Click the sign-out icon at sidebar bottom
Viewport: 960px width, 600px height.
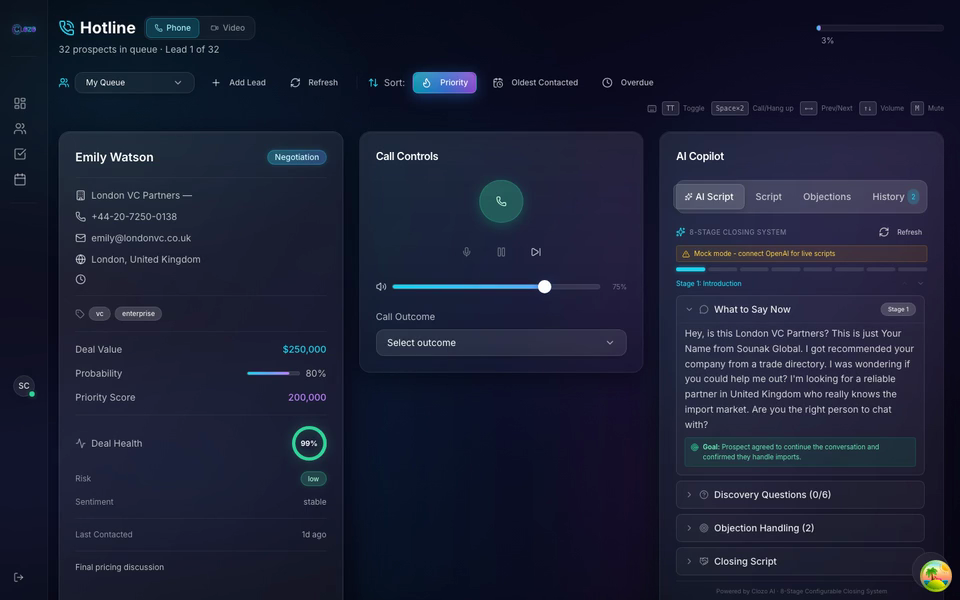coord(16,577)
